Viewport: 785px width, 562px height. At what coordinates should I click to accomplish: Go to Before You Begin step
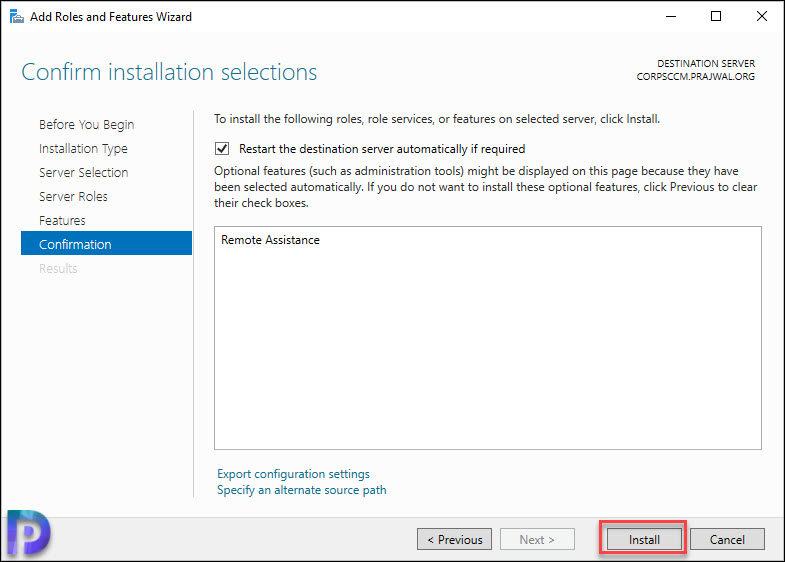(87, 124)
